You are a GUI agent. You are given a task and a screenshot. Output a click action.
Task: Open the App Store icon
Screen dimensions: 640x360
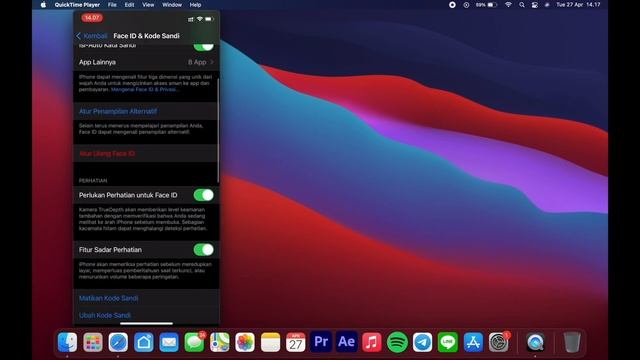point(473,342)
